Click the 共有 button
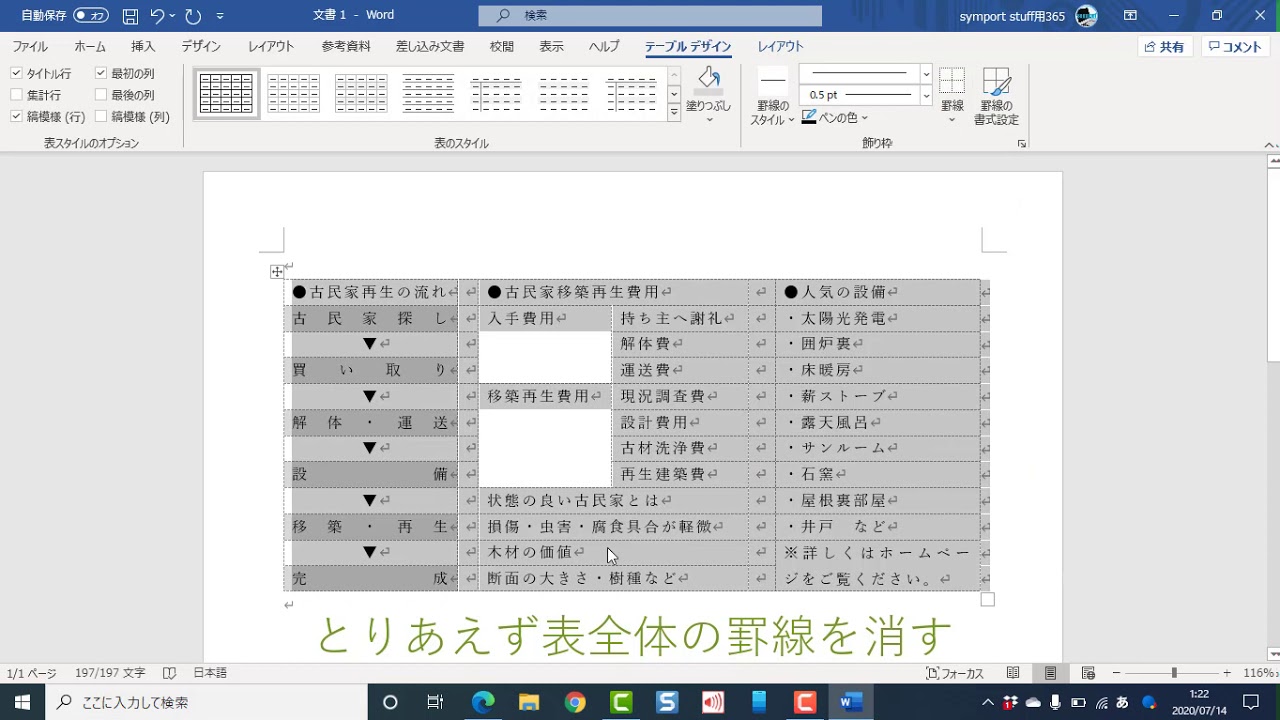This screenshot has width=1280, height=720. point(1165,47)
